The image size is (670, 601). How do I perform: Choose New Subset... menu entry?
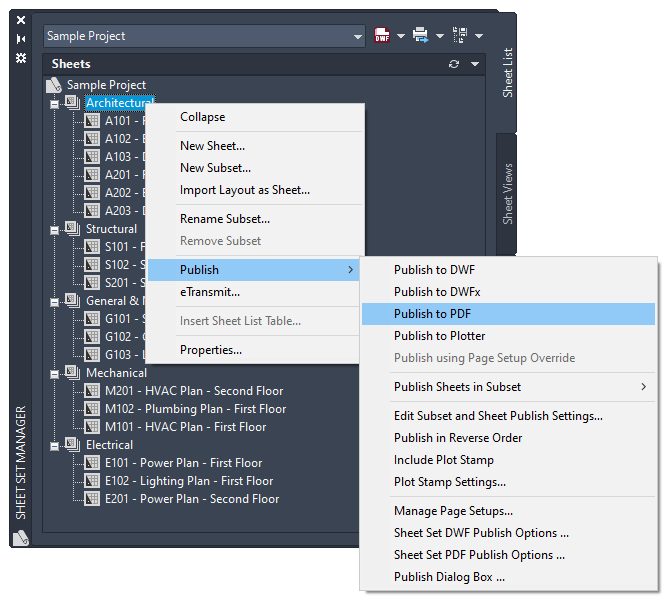[x=255, y=168]
